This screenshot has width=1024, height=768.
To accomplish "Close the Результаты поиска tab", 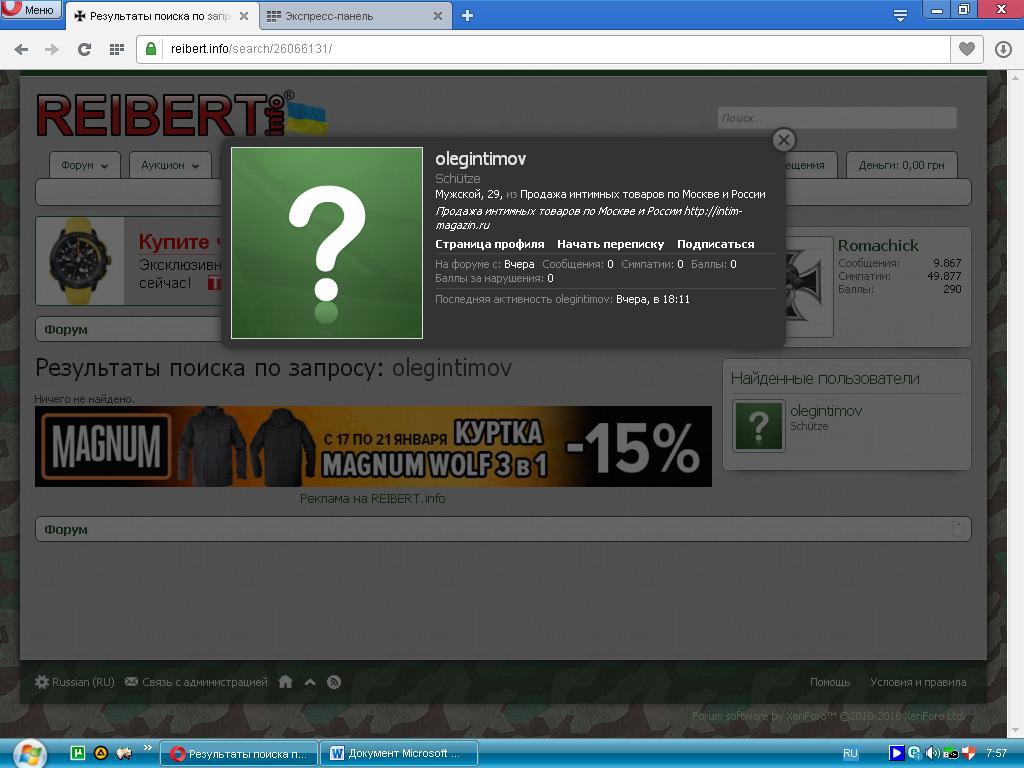I will [244, 16].
